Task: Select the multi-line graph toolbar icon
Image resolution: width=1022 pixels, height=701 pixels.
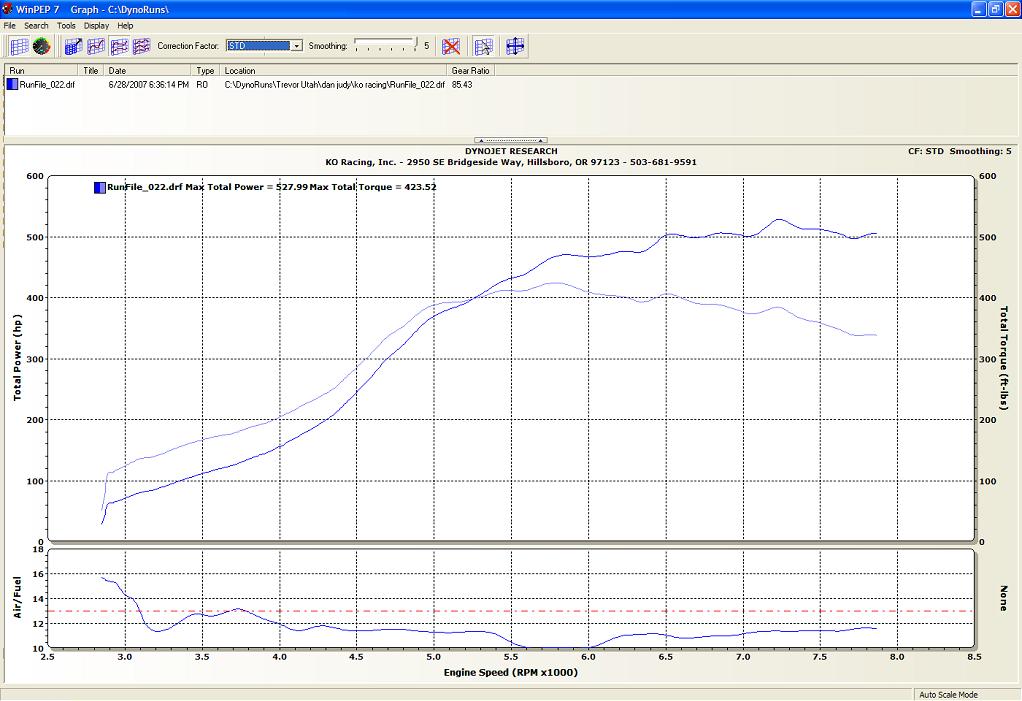Action: pyautogui.click(x=141, y=46)
